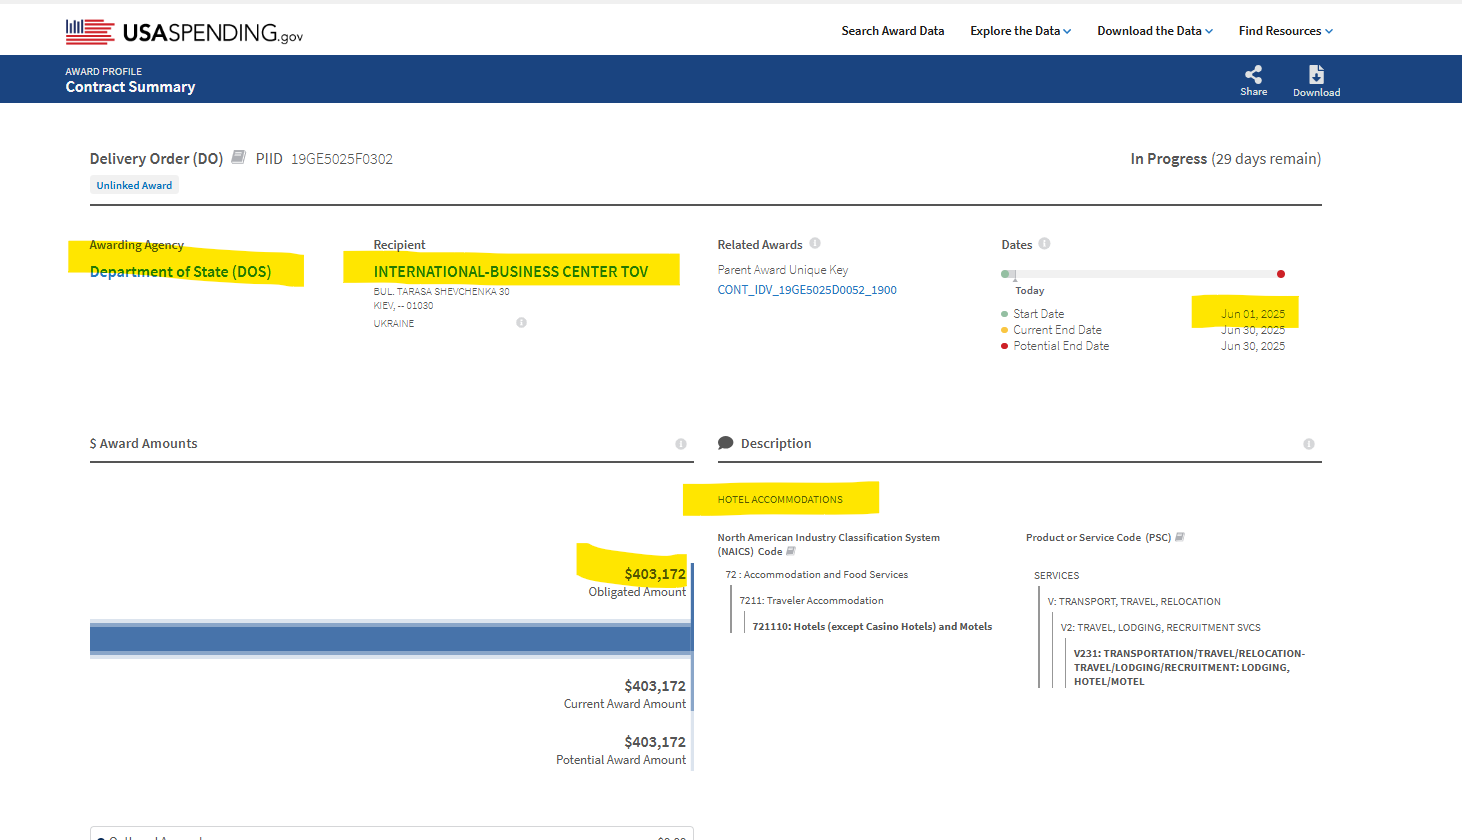Click the red potential end date marker
The height and width of the screenshot is (840, 1462).
click(x=1281, y=274)
